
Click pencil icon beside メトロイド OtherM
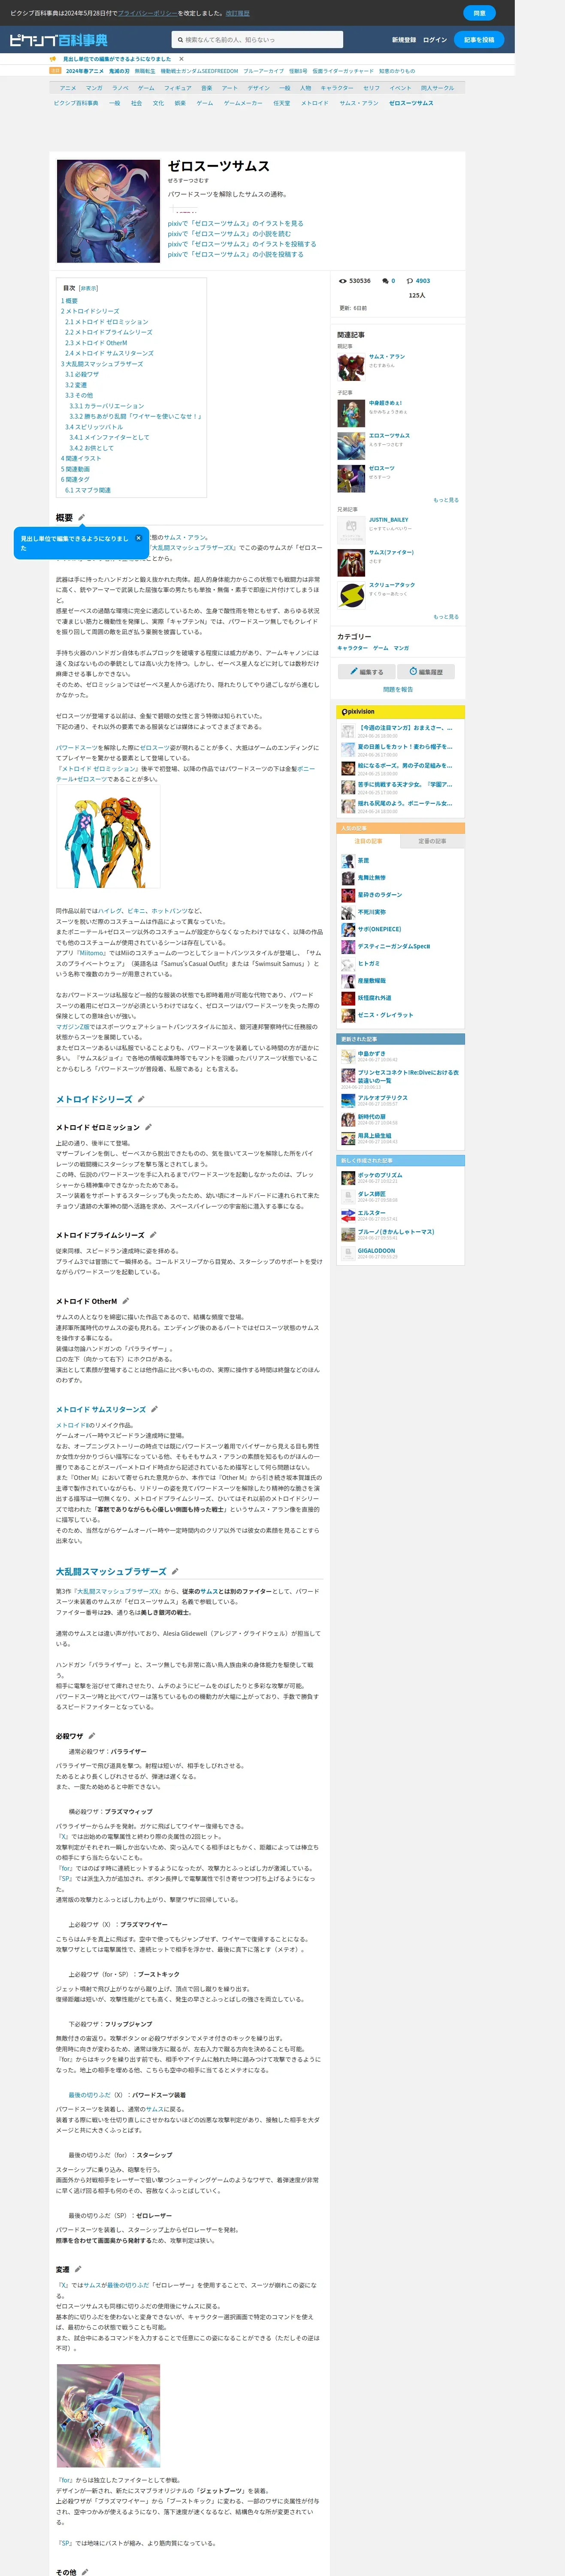point(126,1301)
